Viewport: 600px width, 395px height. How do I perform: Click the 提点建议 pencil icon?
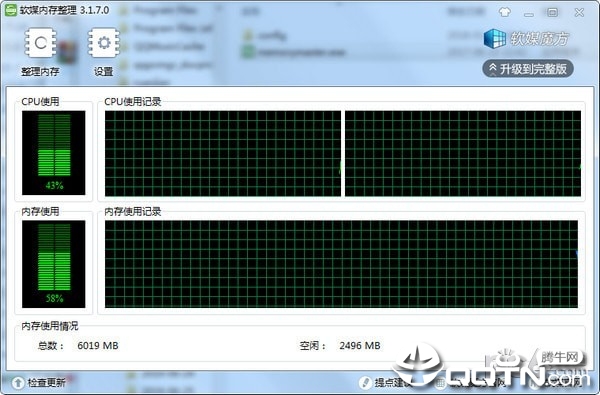click(x=366, y=382)
